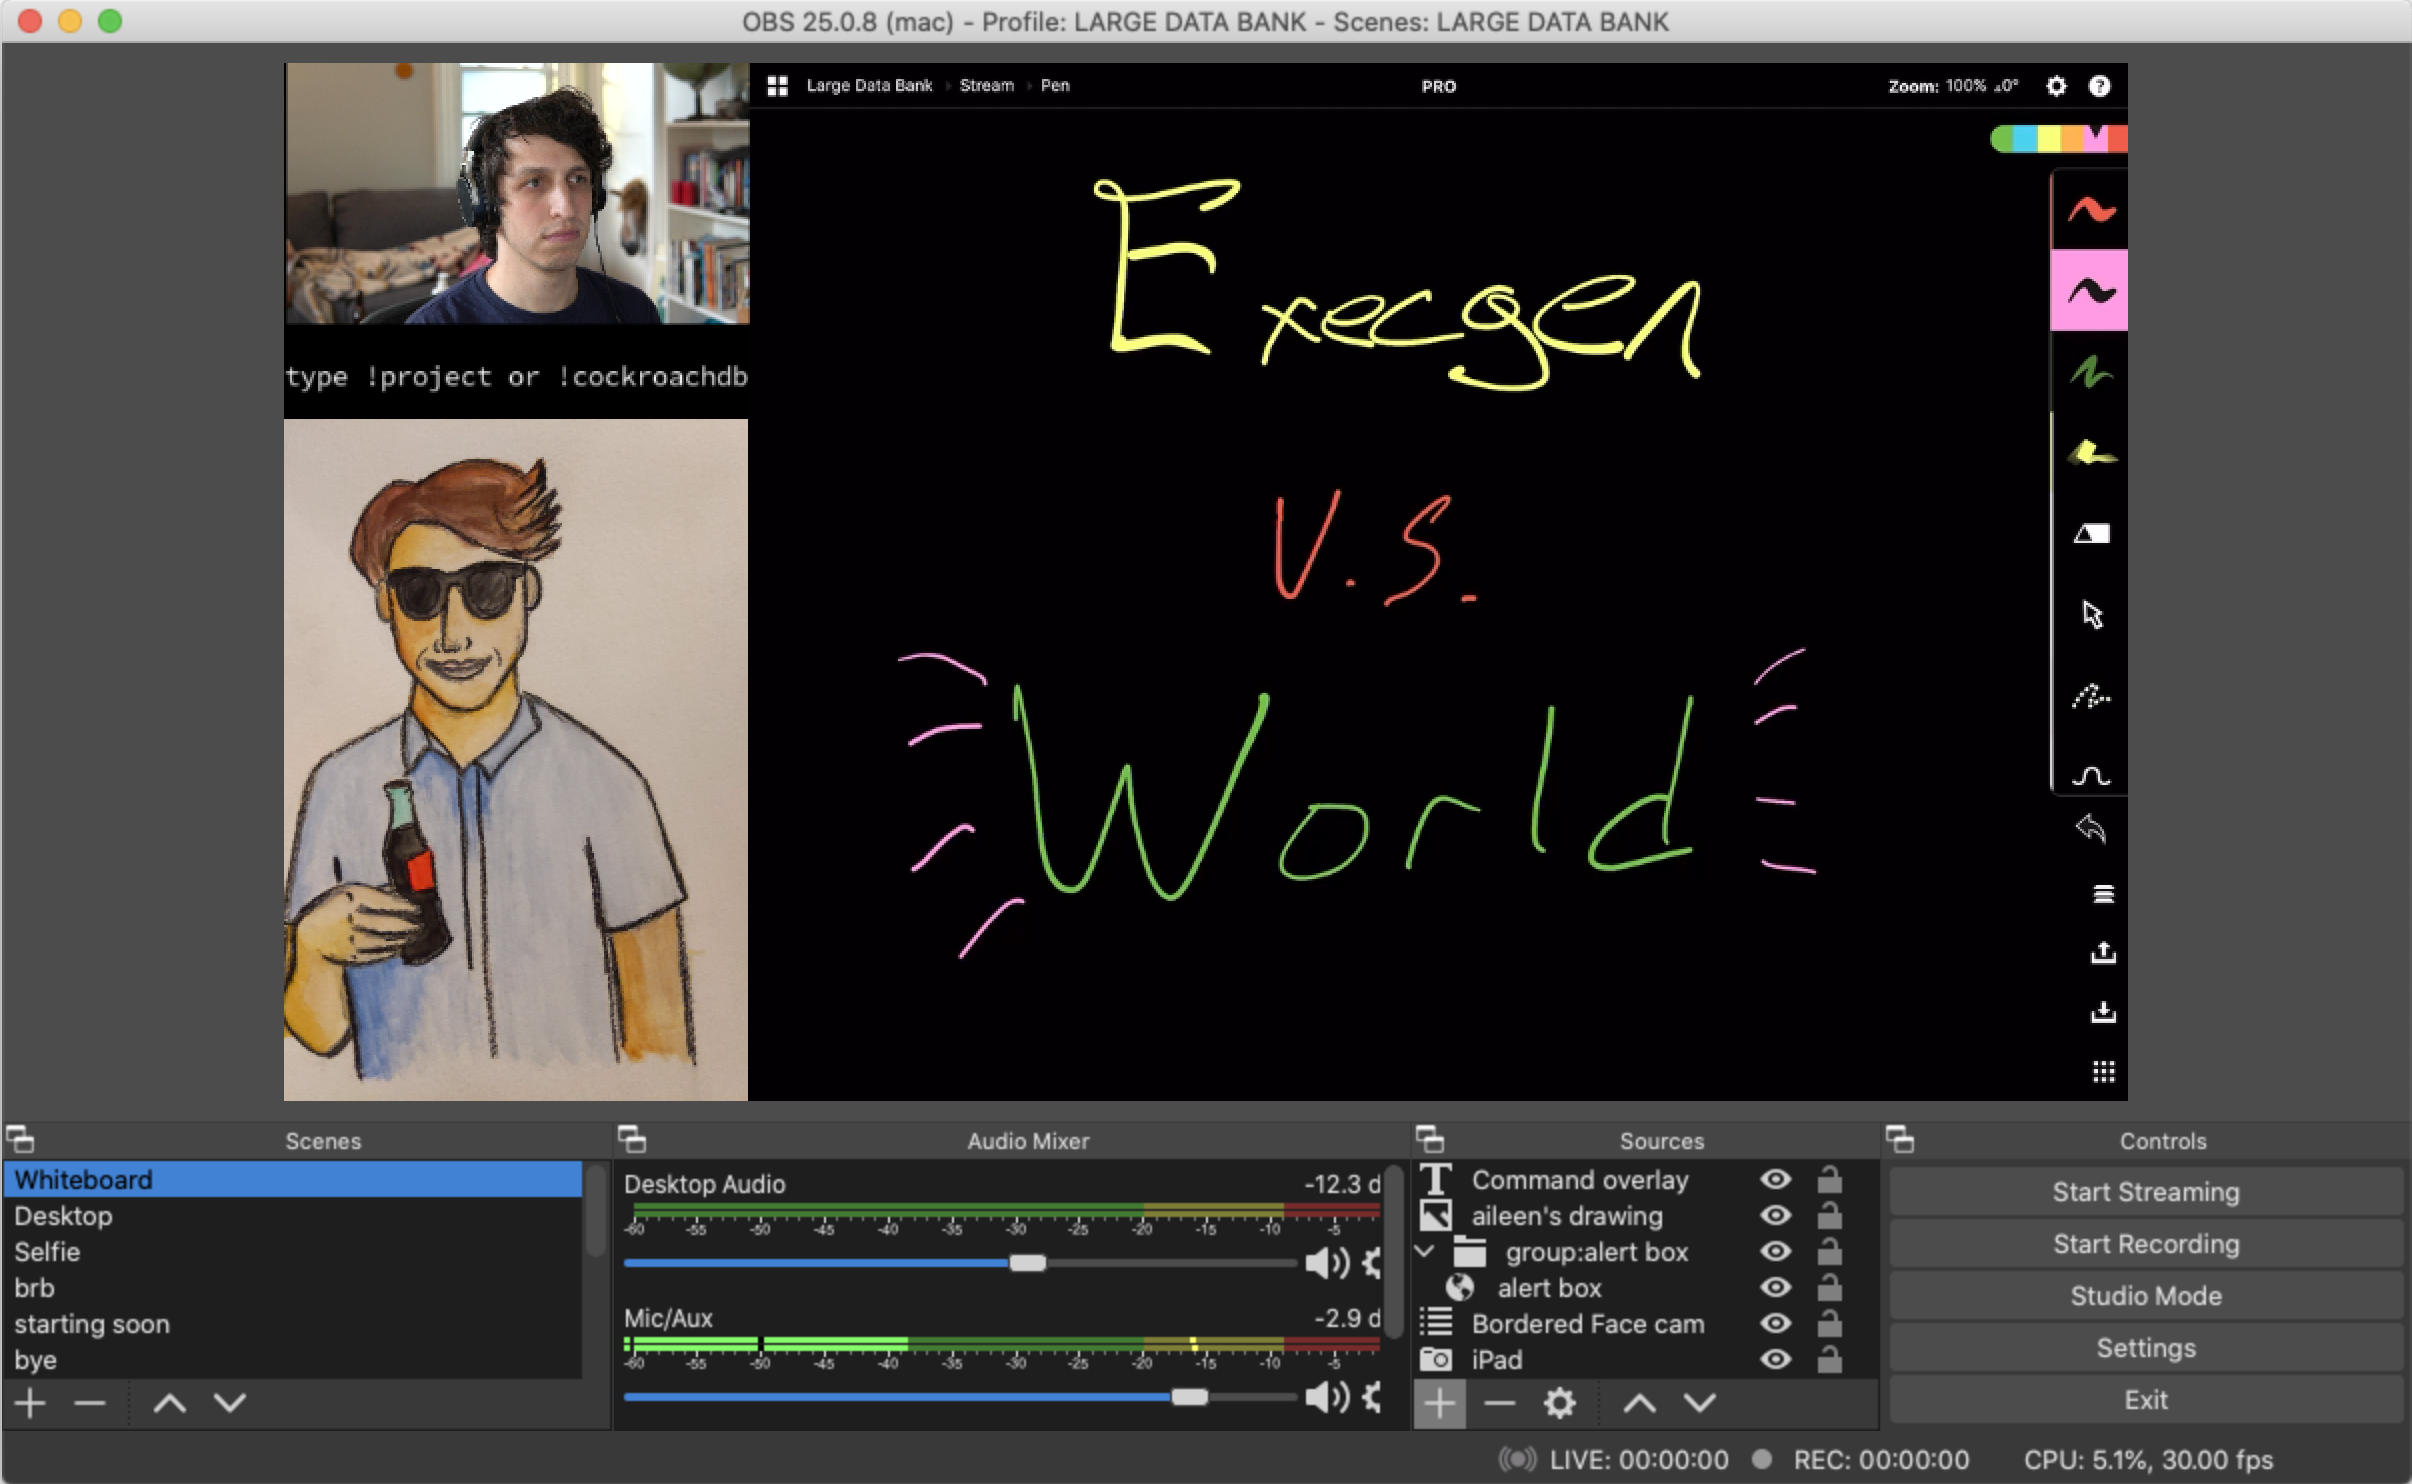
Task: Click Start Streaming button
Action: point(2146,1192)
